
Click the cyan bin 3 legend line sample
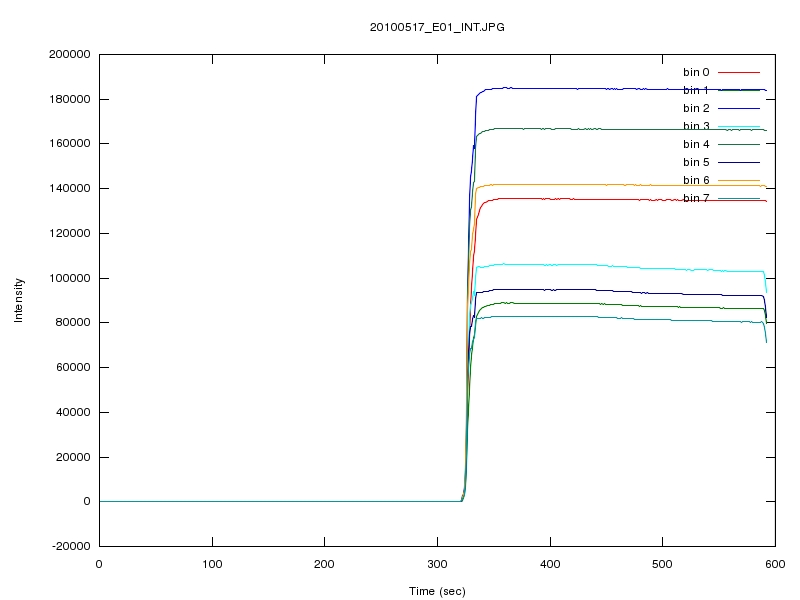[x=739, y=126]
